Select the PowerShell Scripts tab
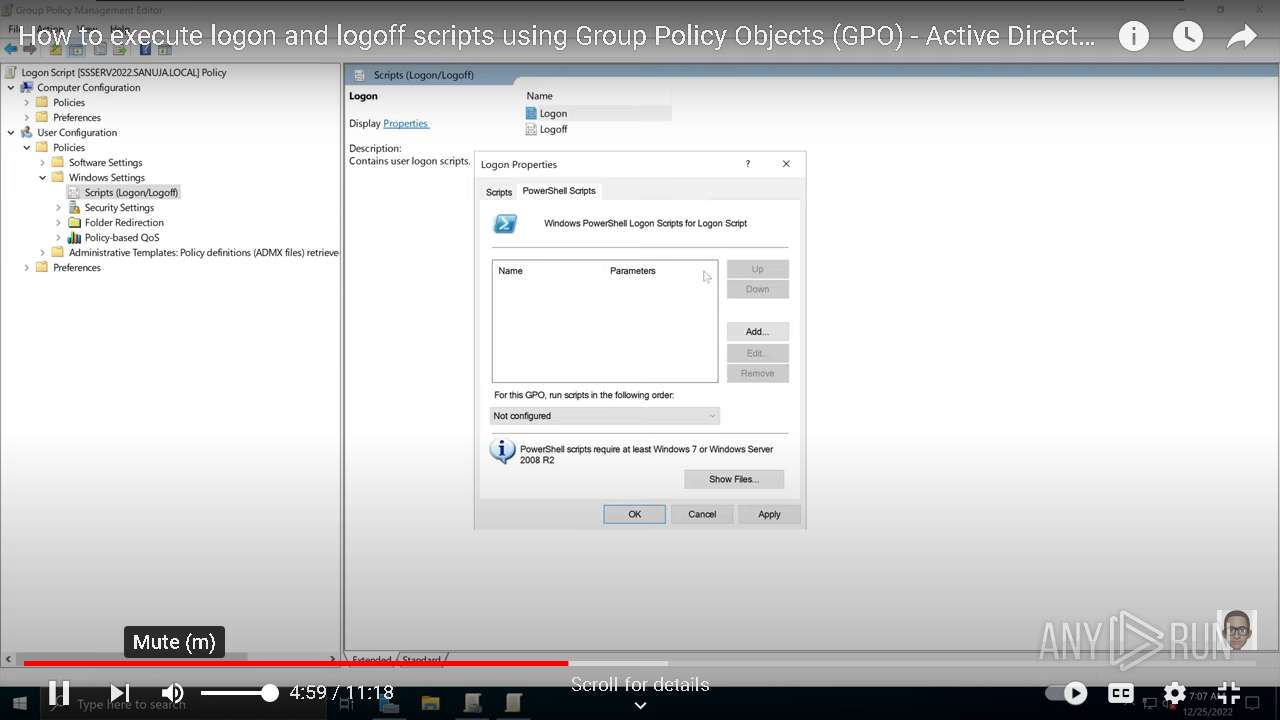1280x720 pixels. [559, 190]
